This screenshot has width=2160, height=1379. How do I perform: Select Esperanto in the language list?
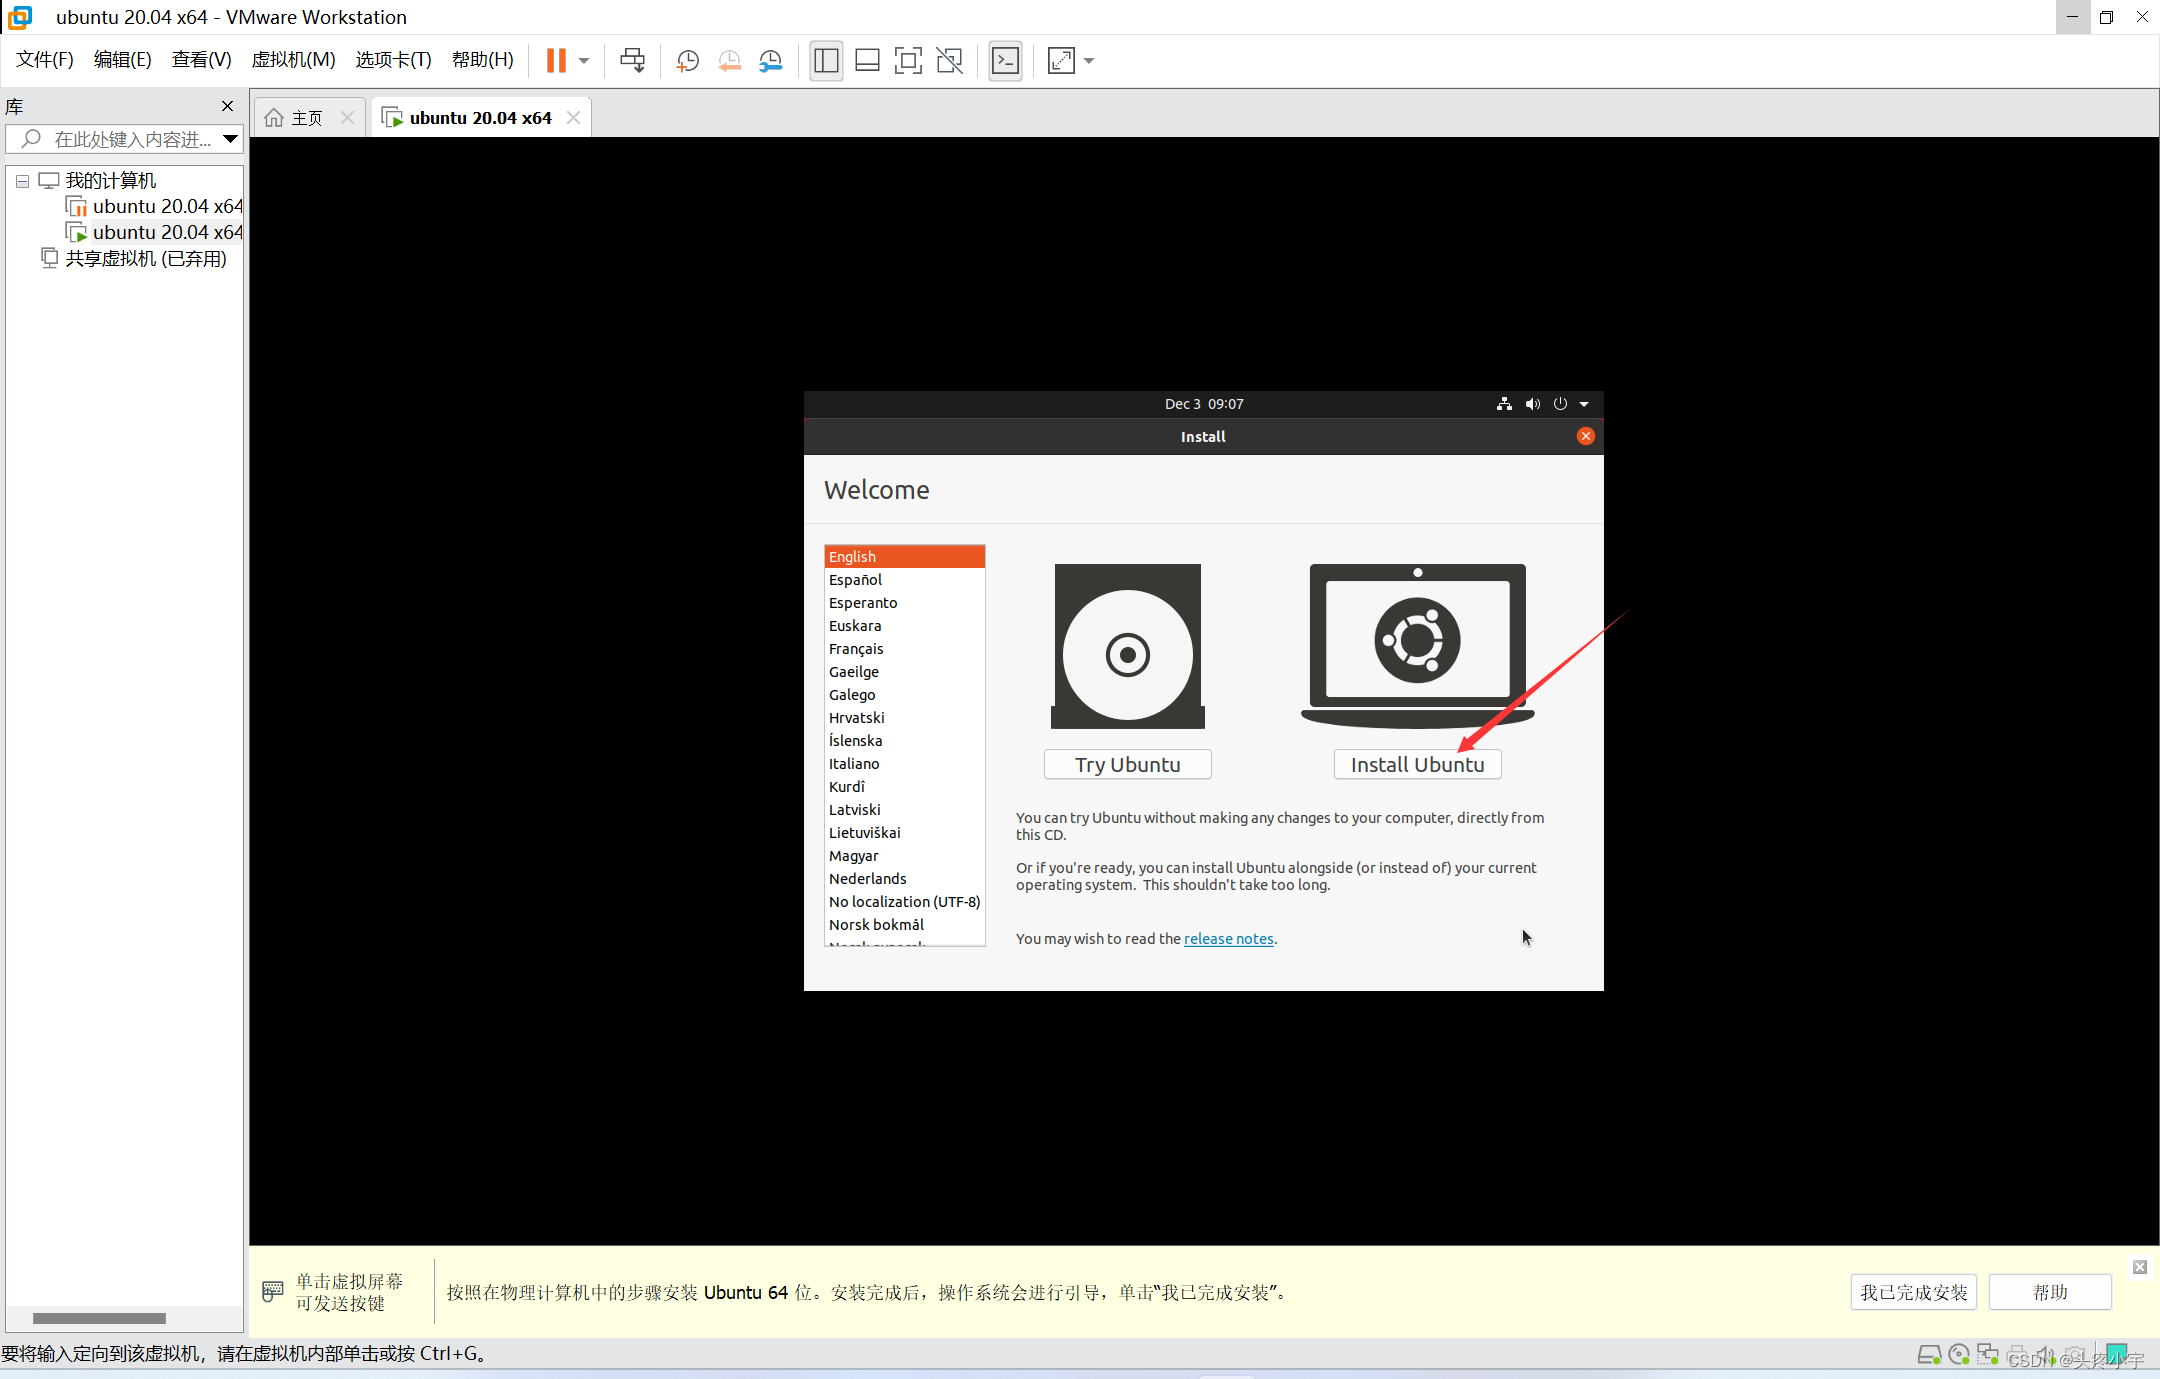click(x=905, y=603)
